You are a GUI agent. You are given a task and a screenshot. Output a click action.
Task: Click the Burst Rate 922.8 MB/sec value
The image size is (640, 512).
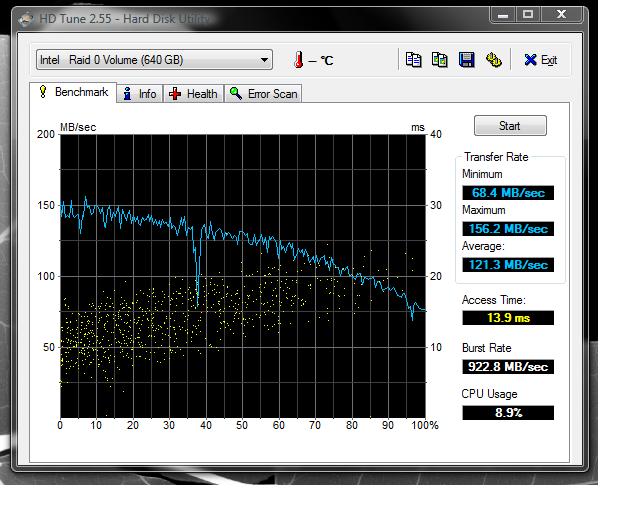(508, 367)
